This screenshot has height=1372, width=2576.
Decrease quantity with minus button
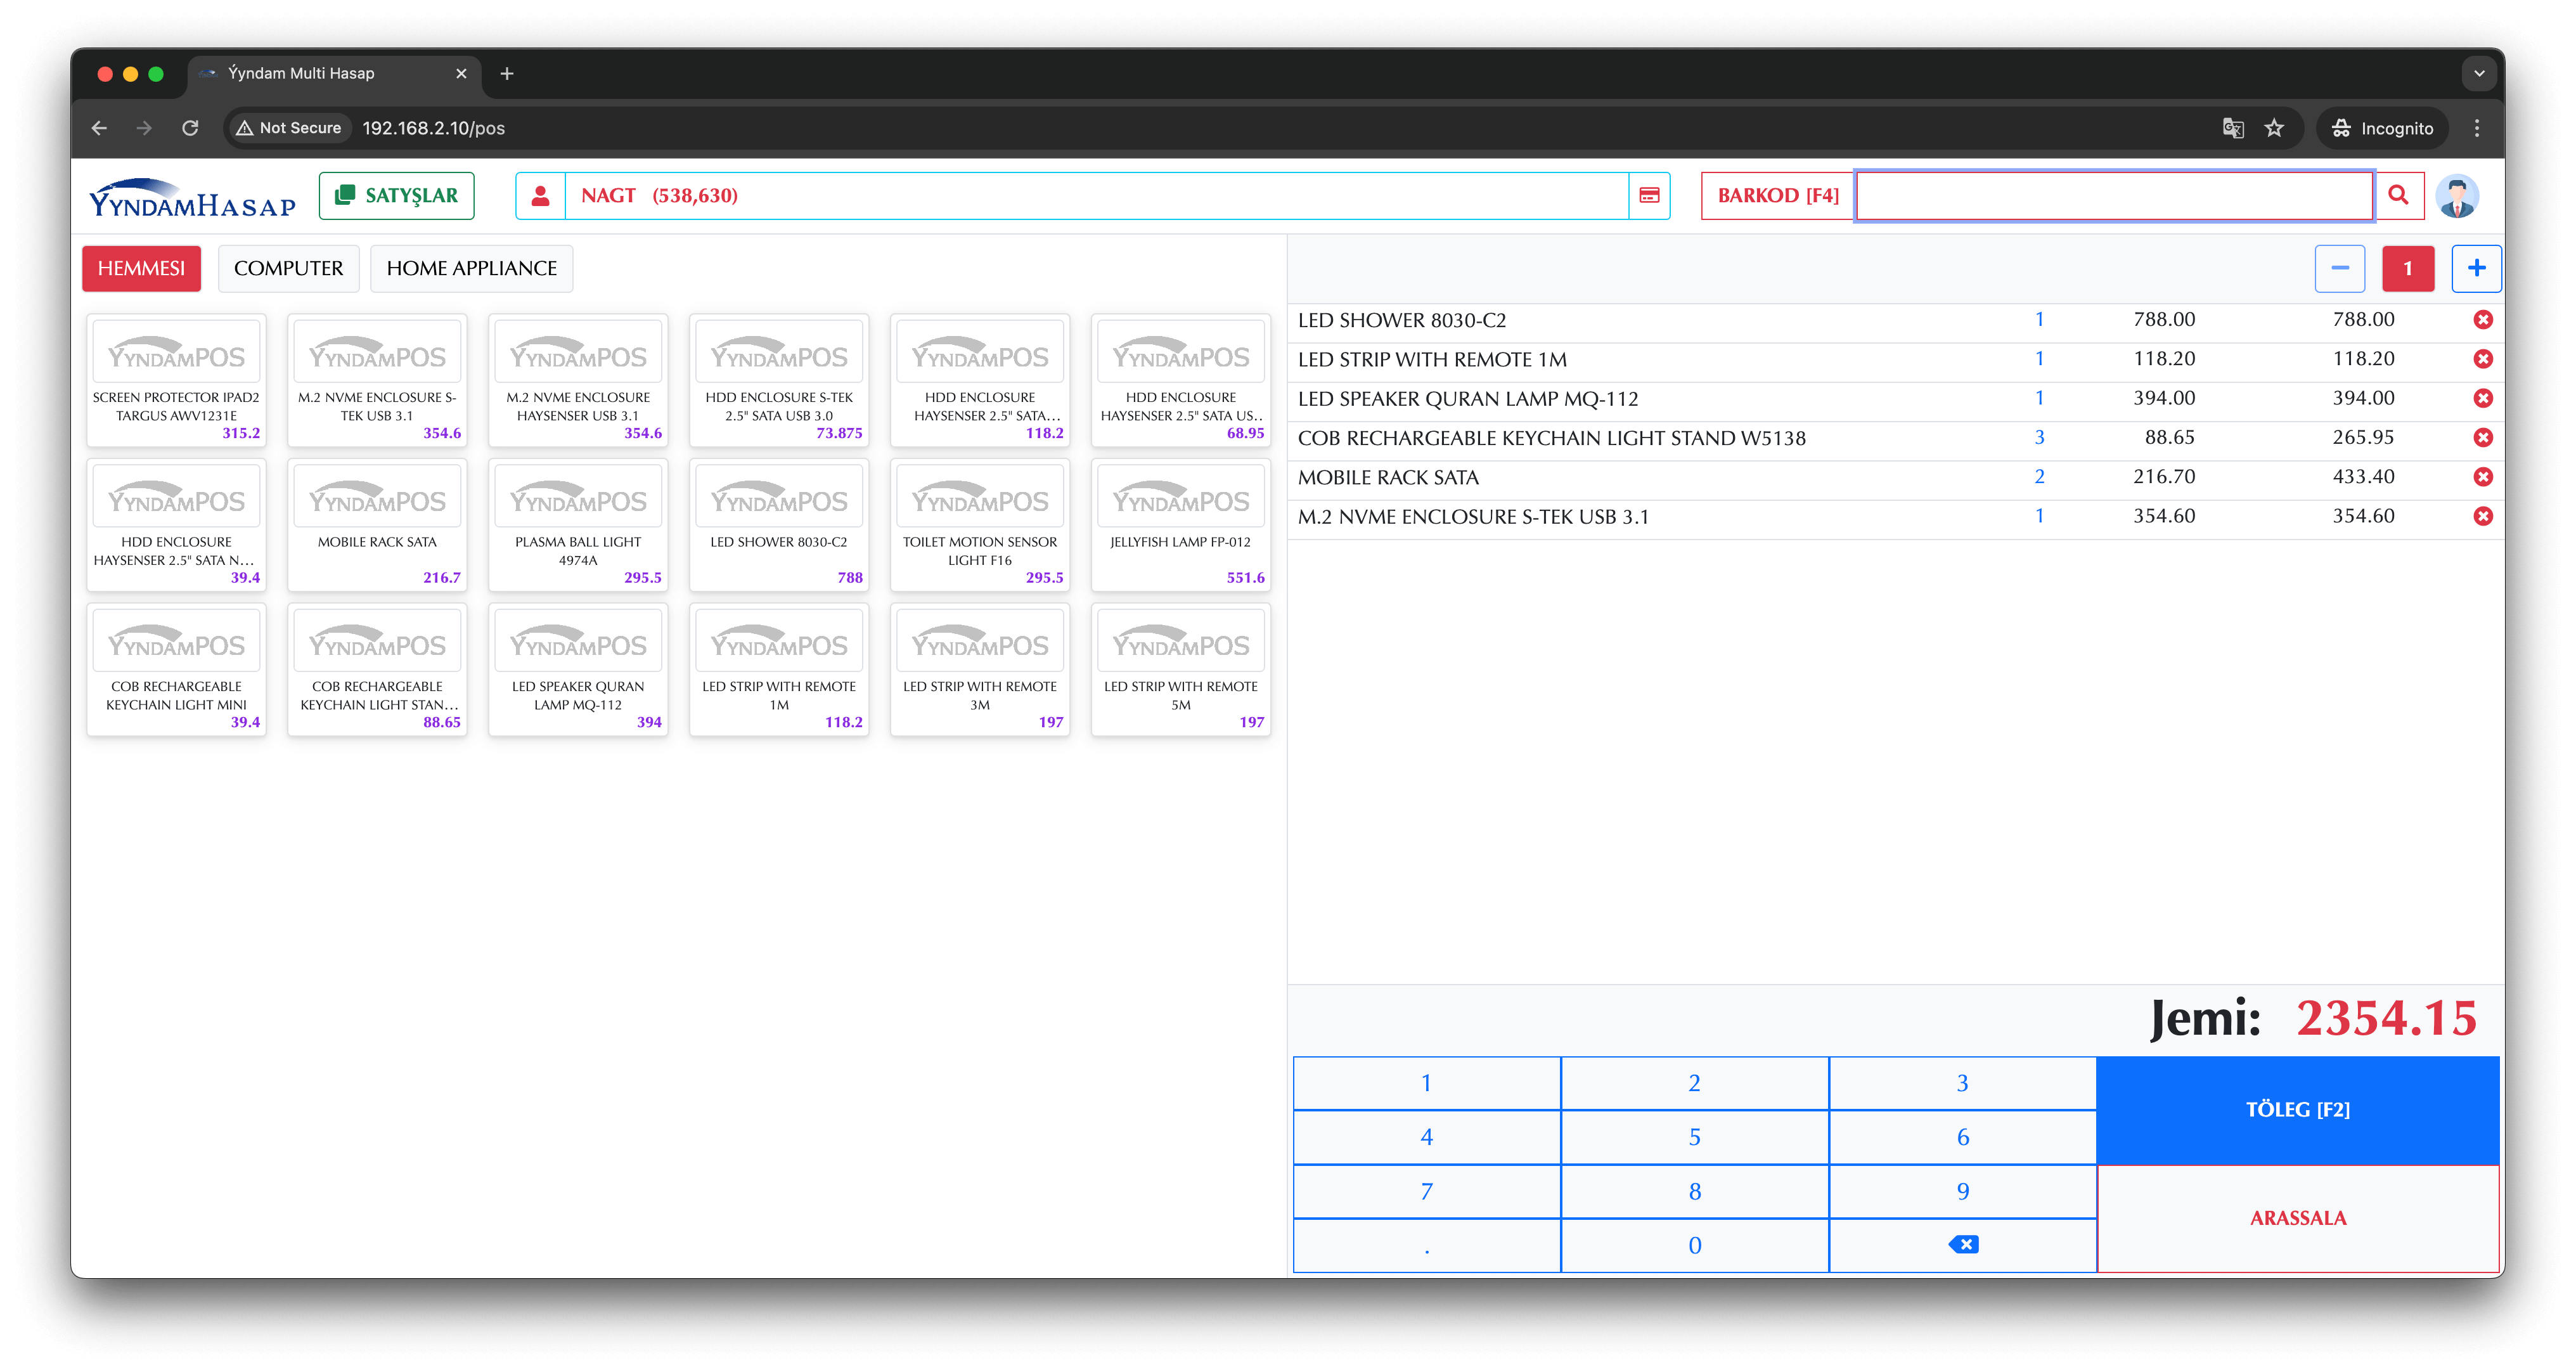tap(2339, 268)
